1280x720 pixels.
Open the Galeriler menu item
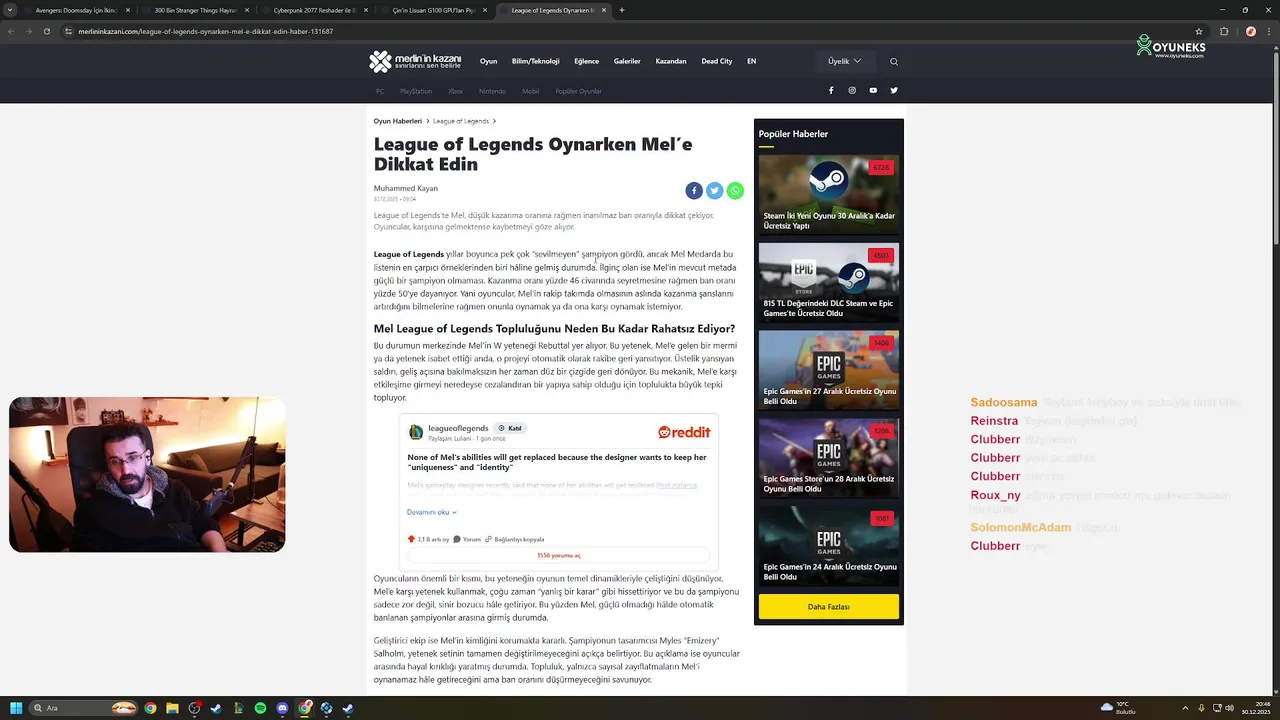[627, 61]
